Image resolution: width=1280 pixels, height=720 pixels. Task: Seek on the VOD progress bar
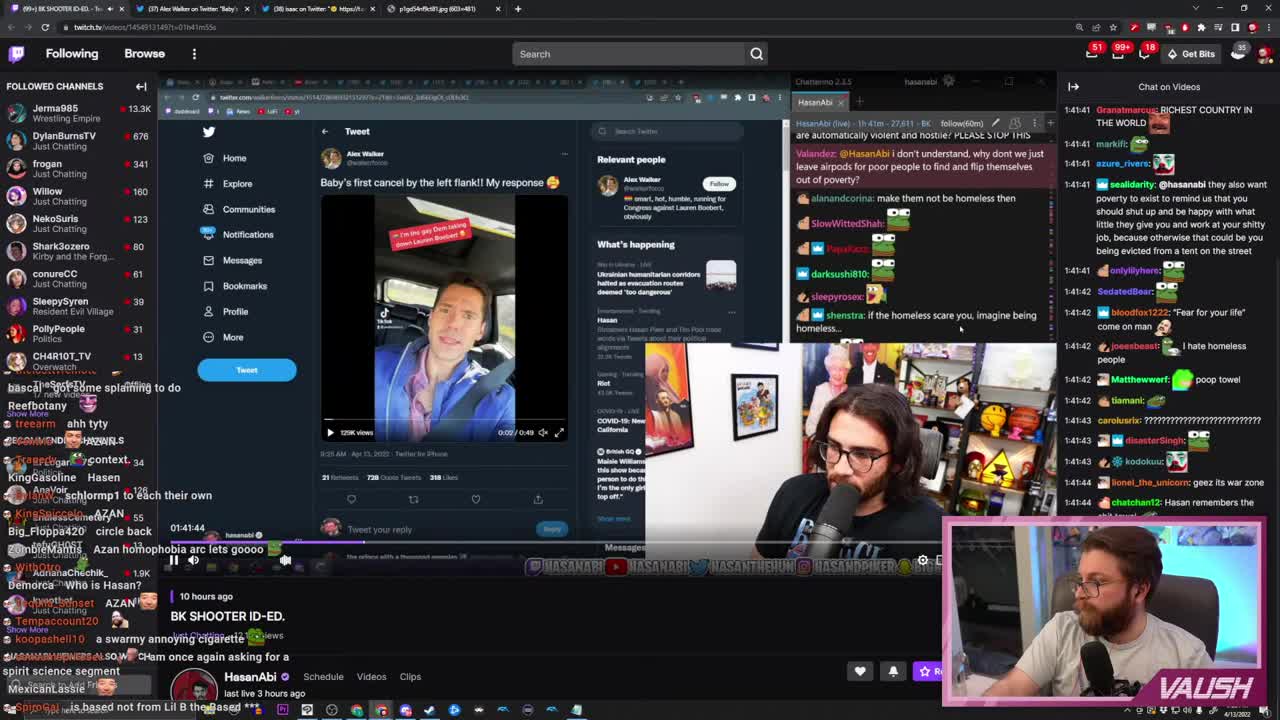[555, 543]
